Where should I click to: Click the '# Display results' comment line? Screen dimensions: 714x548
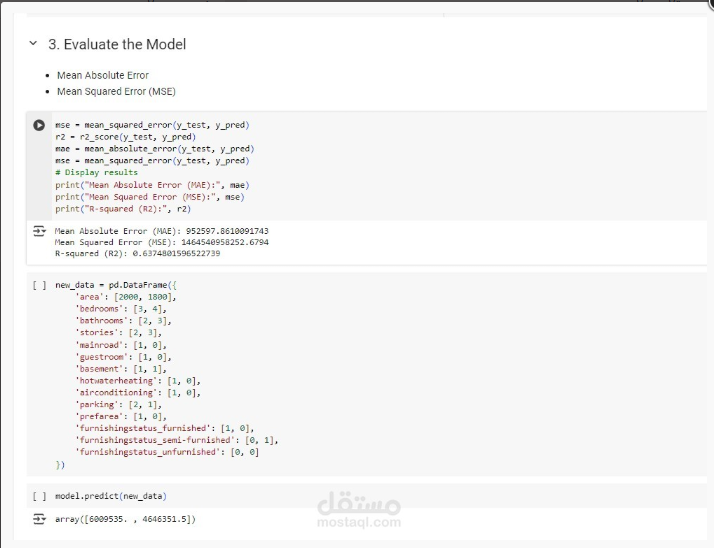tap(96, 172)
